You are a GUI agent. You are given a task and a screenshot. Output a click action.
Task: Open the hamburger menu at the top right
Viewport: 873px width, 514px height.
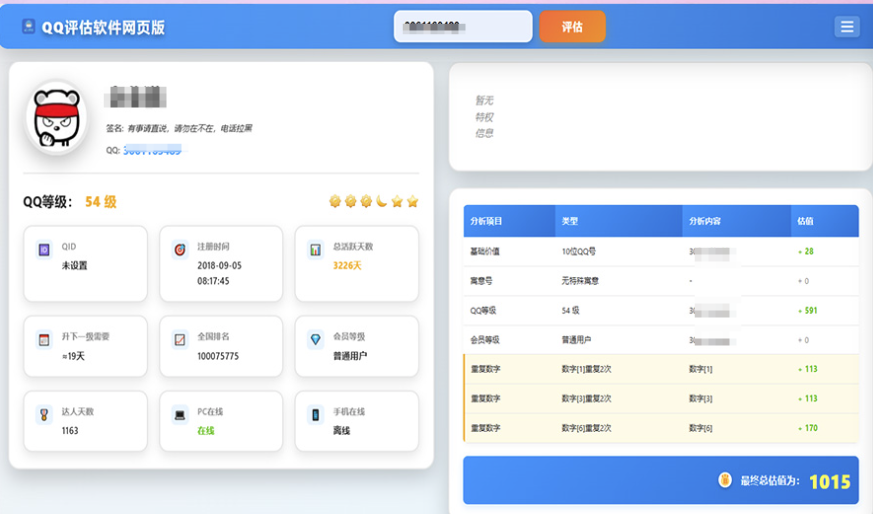click(847, 27)
